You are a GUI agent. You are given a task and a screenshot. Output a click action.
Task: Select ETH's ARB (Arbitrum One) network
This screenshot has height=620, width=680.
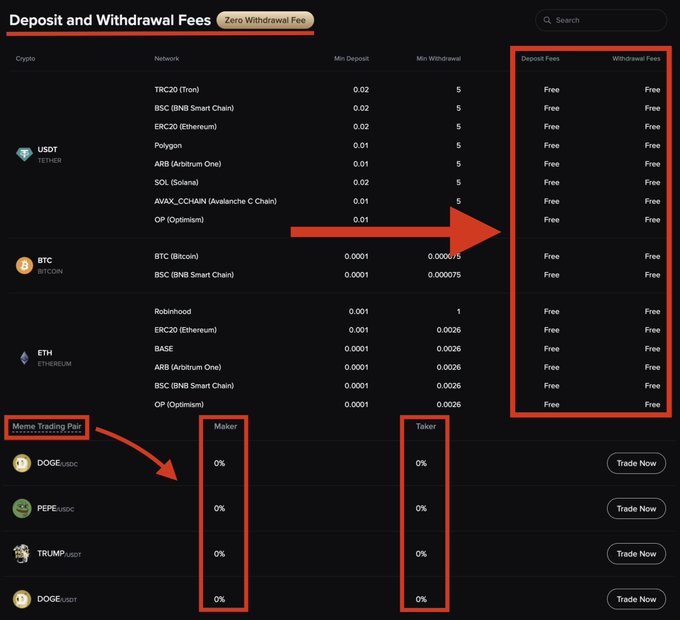click(x=188, y=368)
